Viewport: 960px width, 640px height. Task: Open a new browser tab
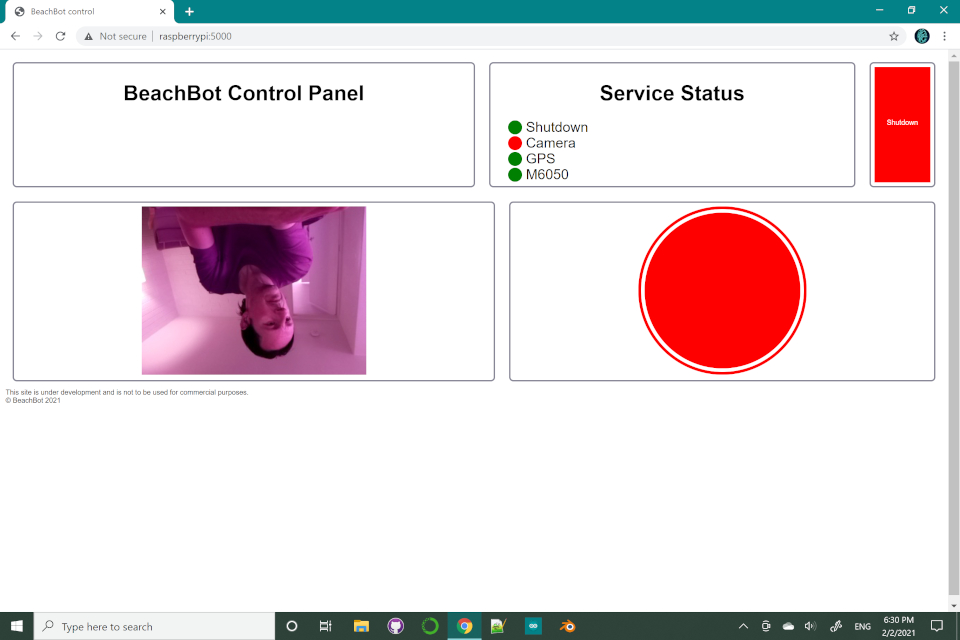[189, 11]
